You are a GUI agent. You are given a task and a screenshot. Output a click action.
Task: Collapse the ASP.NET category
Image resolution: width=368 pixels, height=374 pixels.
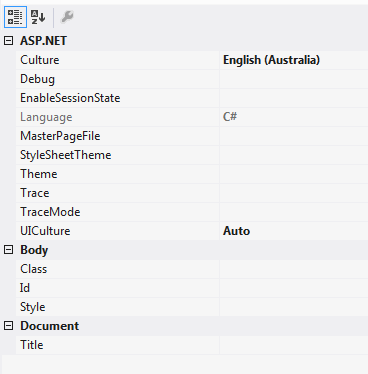tap(8, 41)
